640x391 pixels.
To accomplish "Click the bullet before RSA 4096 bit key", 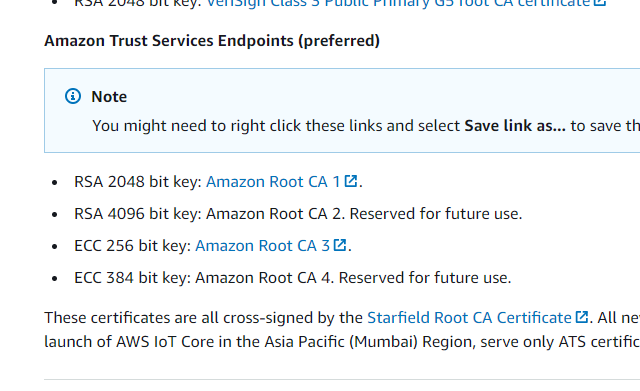I will 55,215.
